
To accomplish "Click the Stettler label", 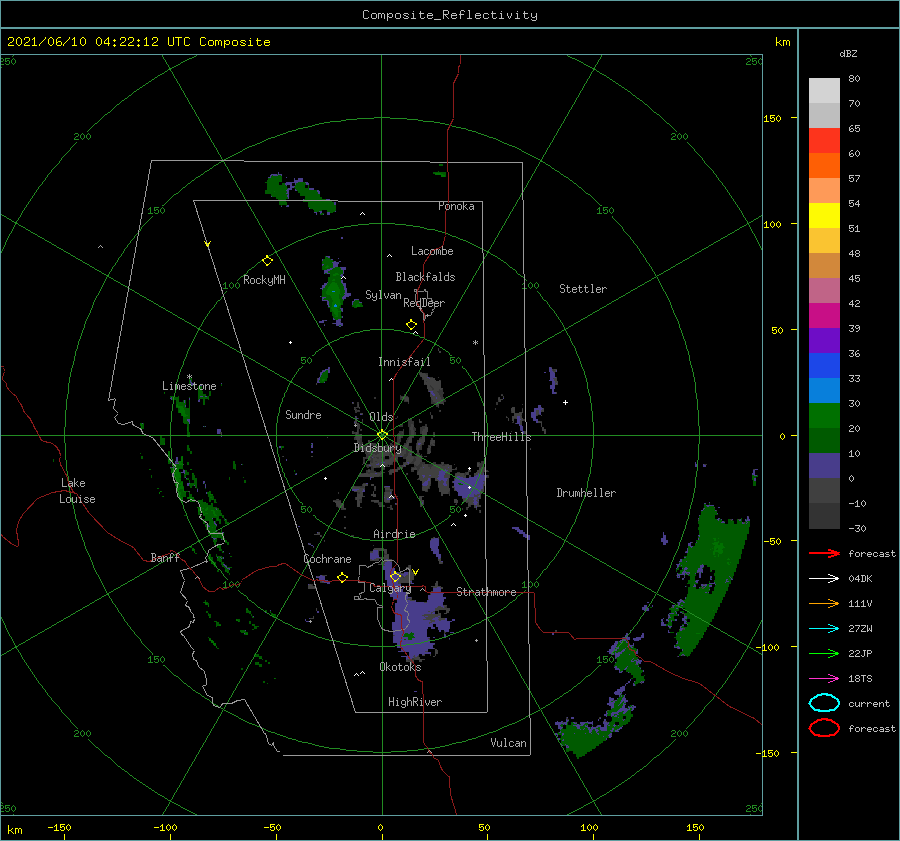I will 583,289.
